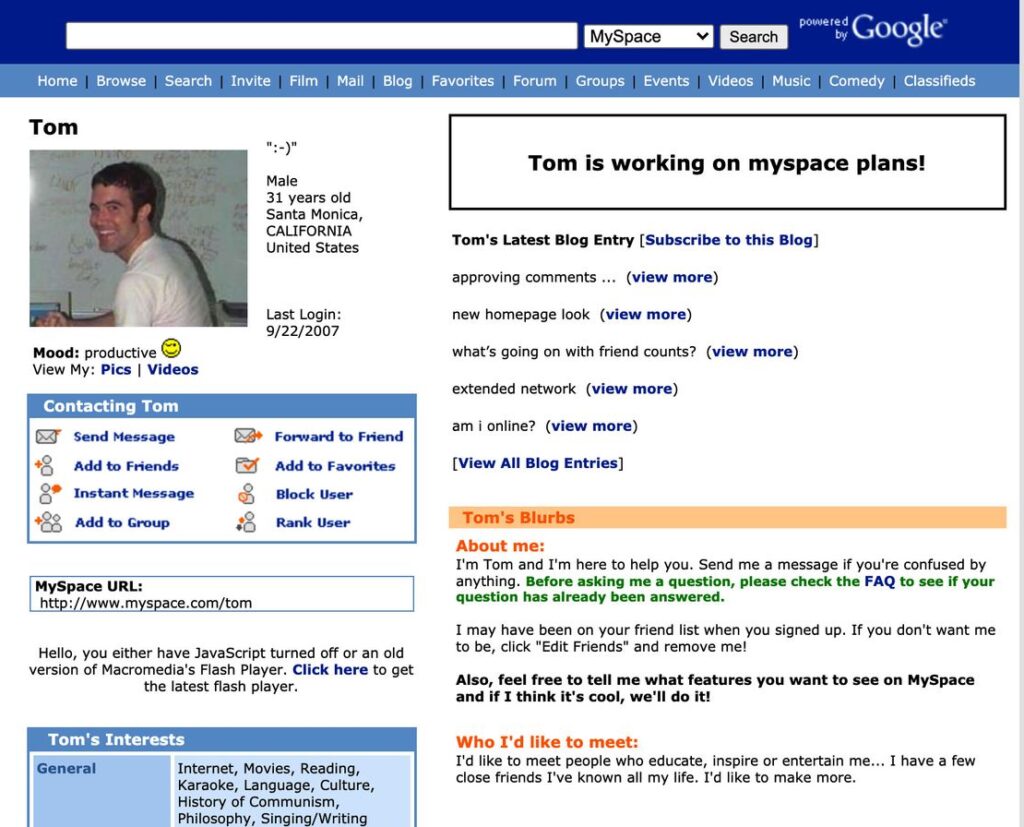Select the Rank User icon

coord(247,522)
